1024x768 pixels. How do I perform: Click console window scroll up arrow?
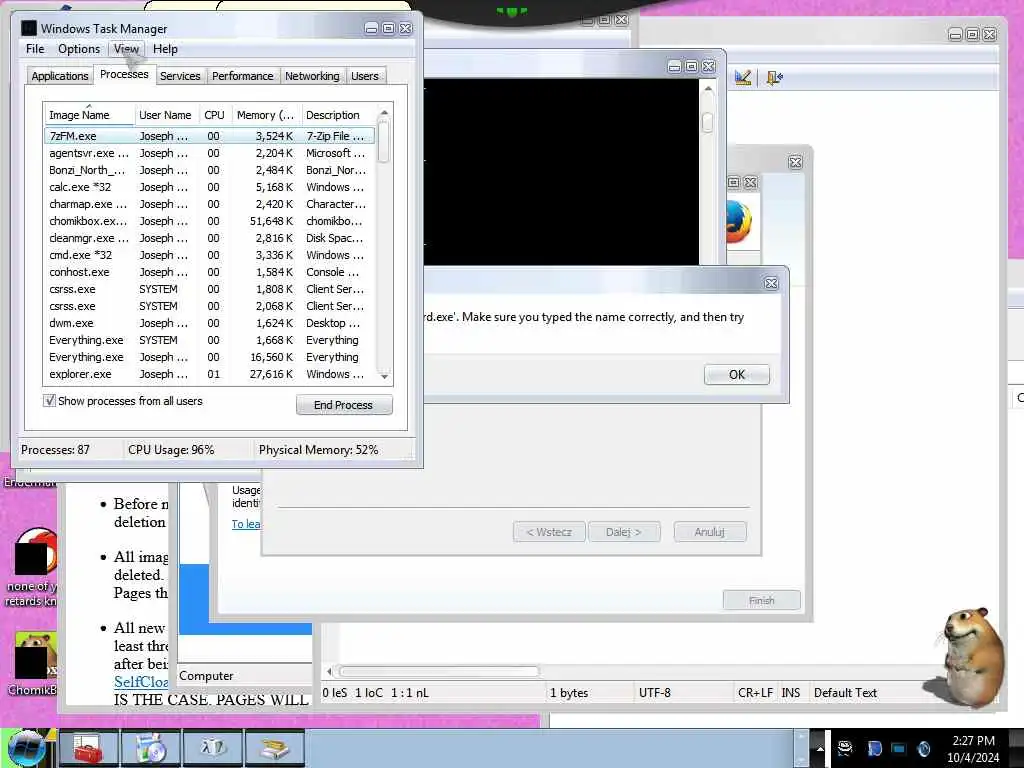click(708, 88)
